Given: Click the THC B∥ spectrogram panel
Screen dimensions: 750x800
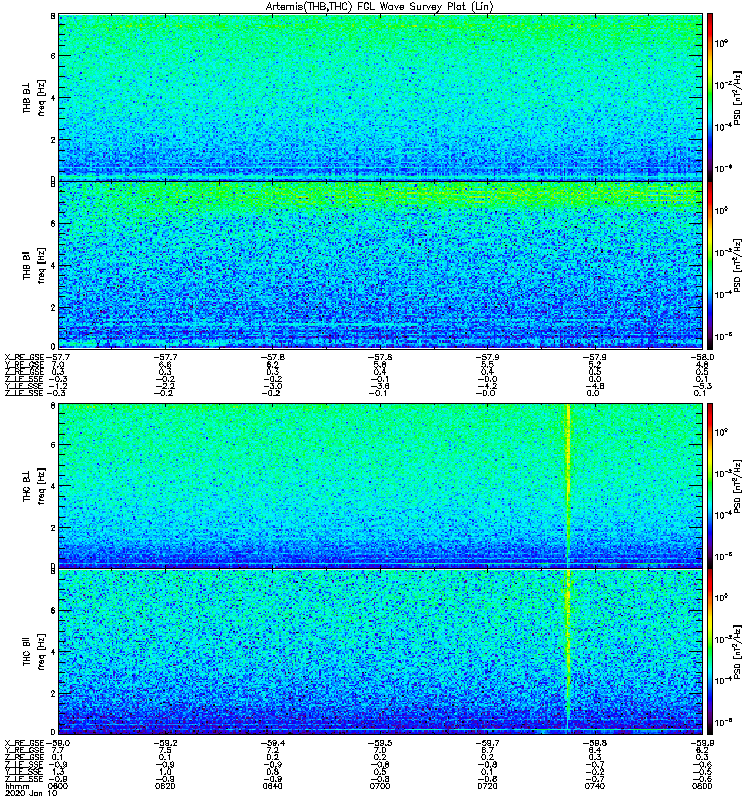Looking at the screenshot, I should tap(381, 652).
